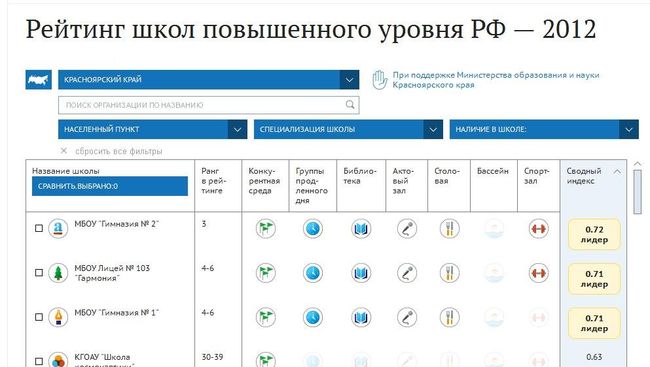
Task: Click the Бассейн column header
Action: 492,171
